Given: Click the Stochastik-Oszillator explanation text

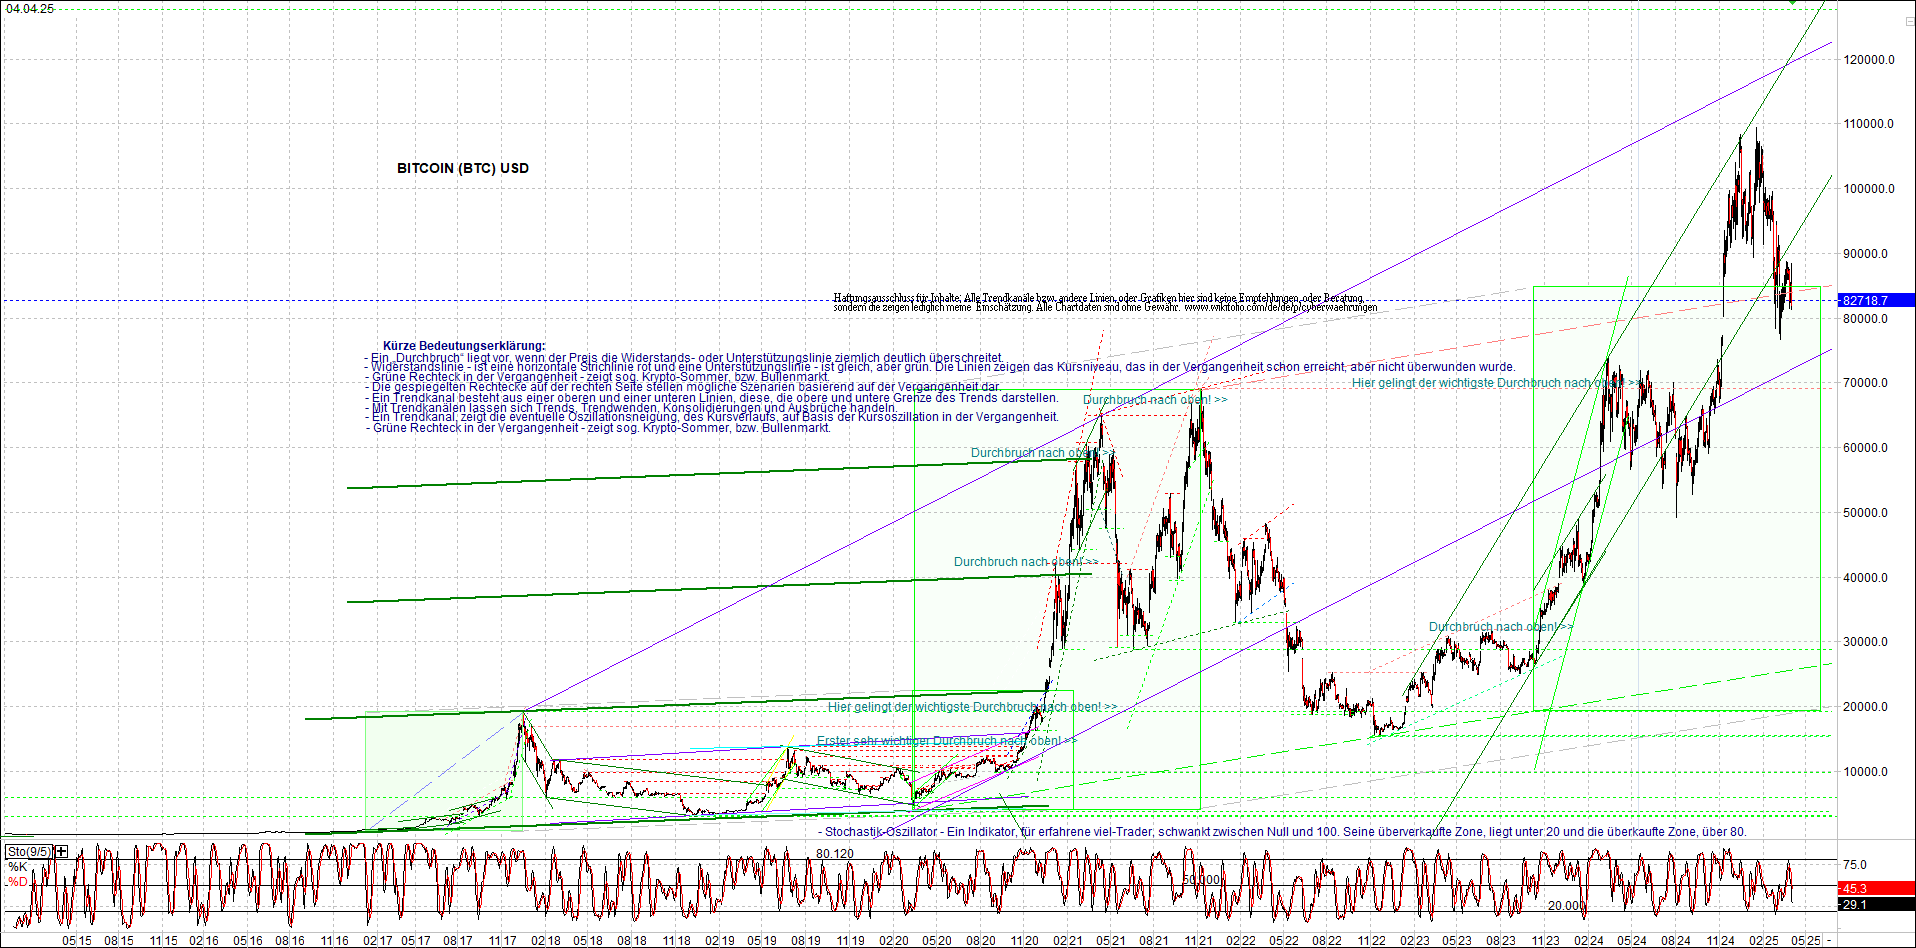Looking at the screenshot, I should click(1282, 832).
